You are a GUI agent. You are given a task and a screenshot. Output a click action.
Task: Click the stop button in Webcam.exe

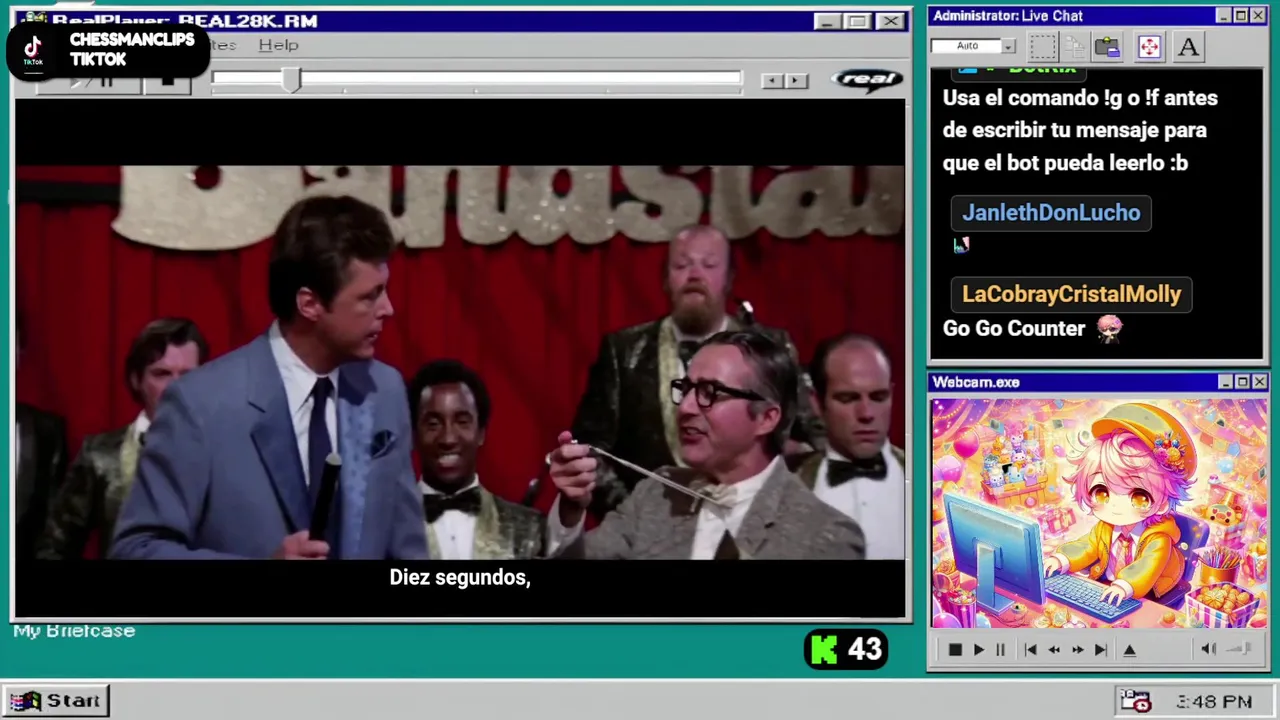(x=955, y=650)
